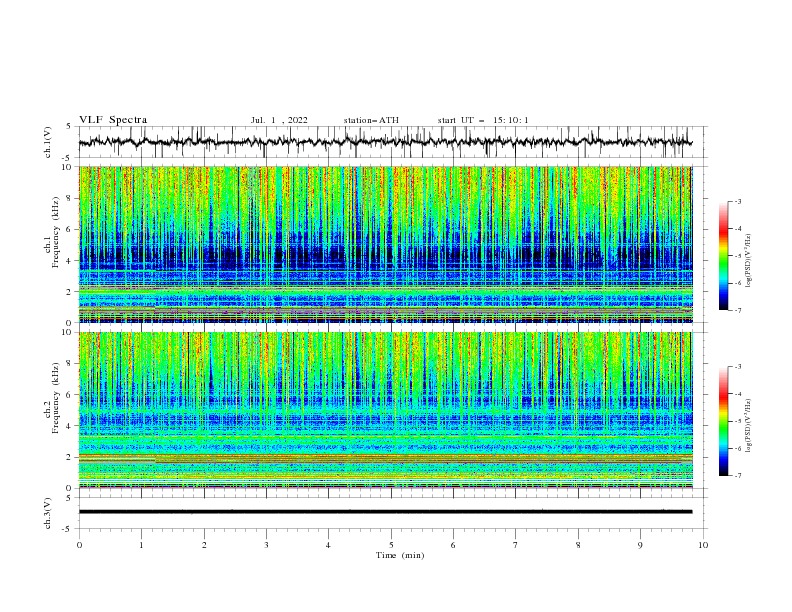Click the upper PSD color bar
792x612 pixels.
pos(724,256)
